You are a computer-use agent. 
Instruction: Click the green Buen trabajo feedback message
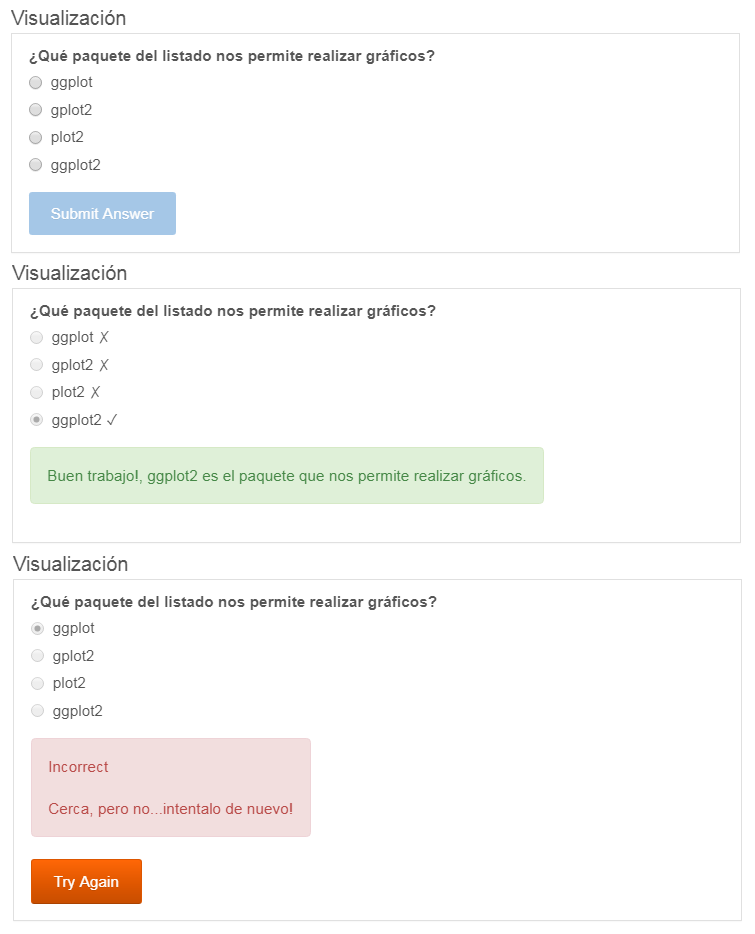(x=287, y=476)
